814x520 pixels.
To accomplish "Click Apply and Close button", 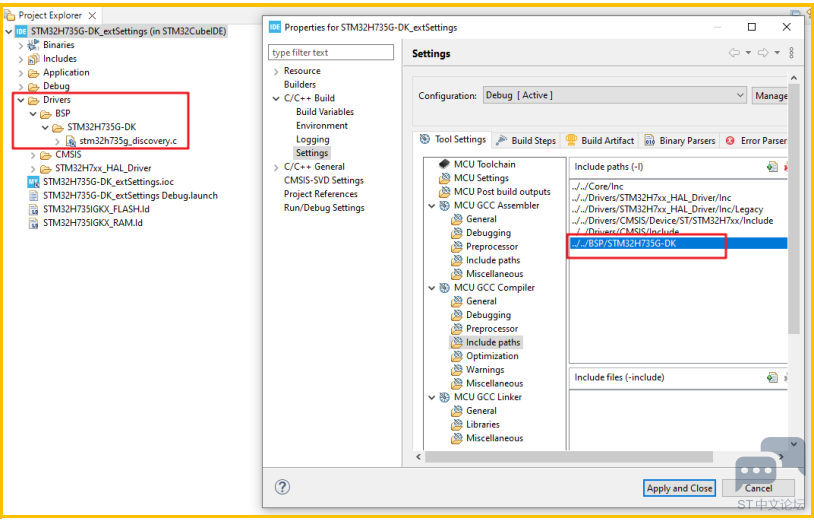I will point(679,488).
